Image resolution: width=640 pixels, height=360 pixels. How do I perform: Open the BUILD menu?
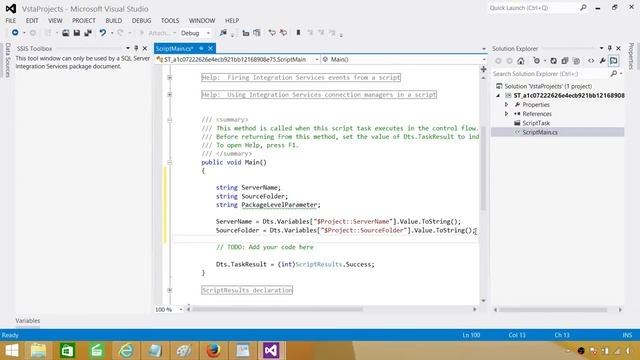tap(113, 20)
